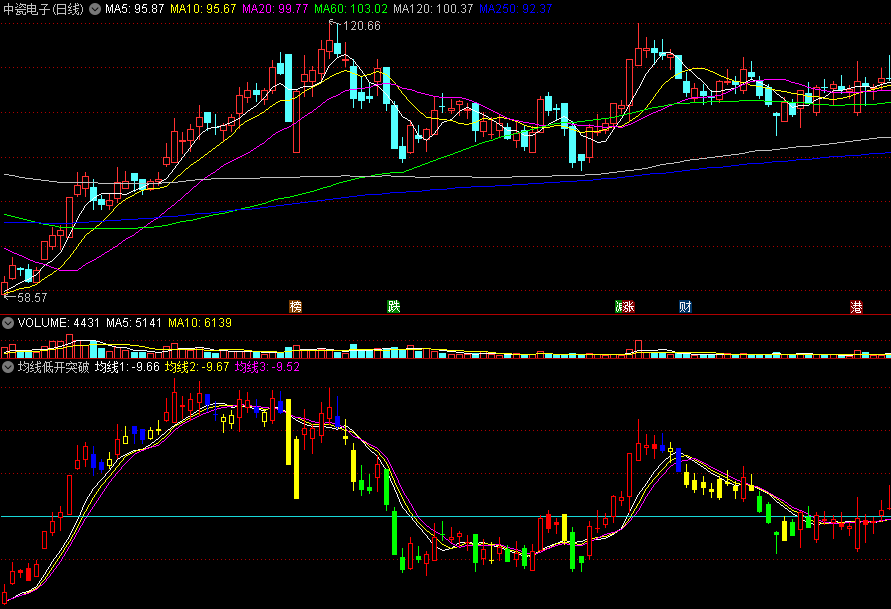Viewport: 891px width, 609px height.
Task: Select the MA120: 100.37 label
Action: pyautogui.click(x=433, y=9)
